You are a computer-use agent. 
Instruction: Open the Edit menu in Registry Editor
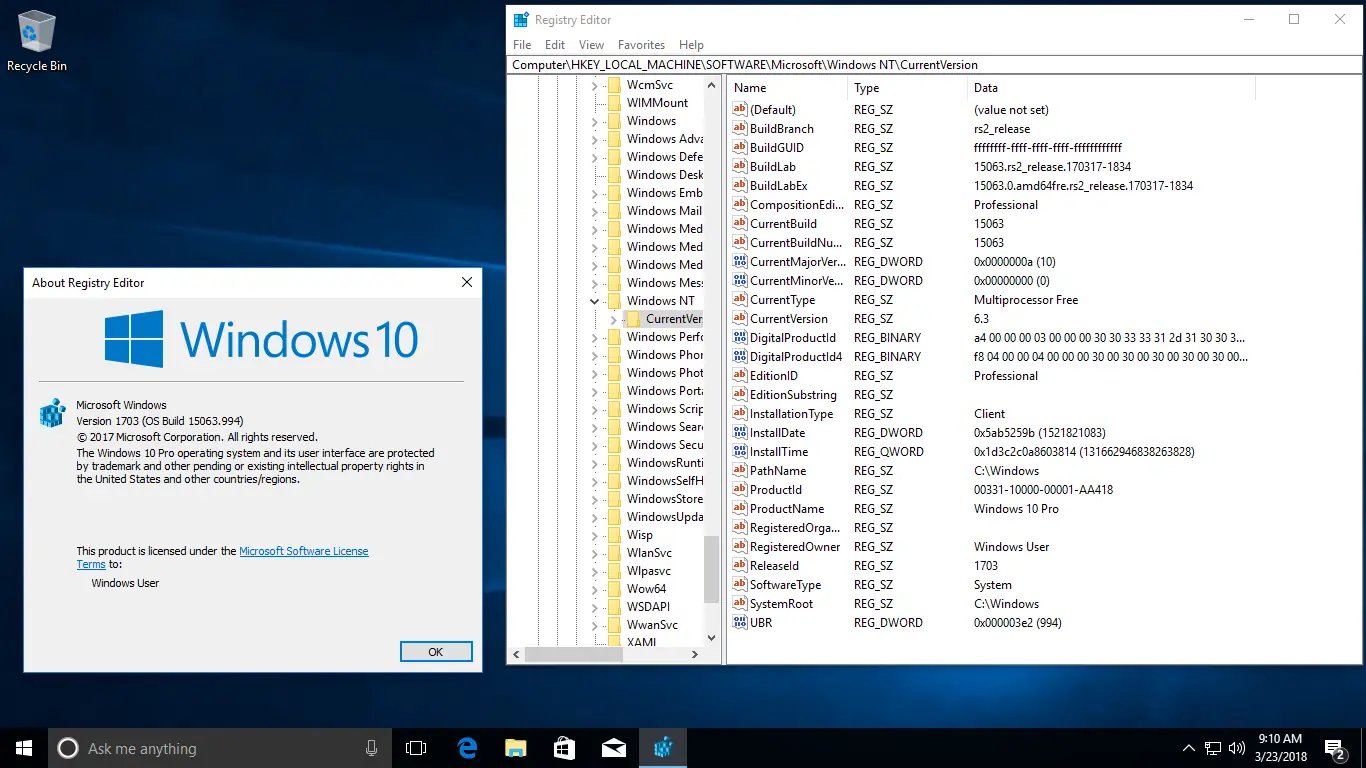click(x=555, y=45)
